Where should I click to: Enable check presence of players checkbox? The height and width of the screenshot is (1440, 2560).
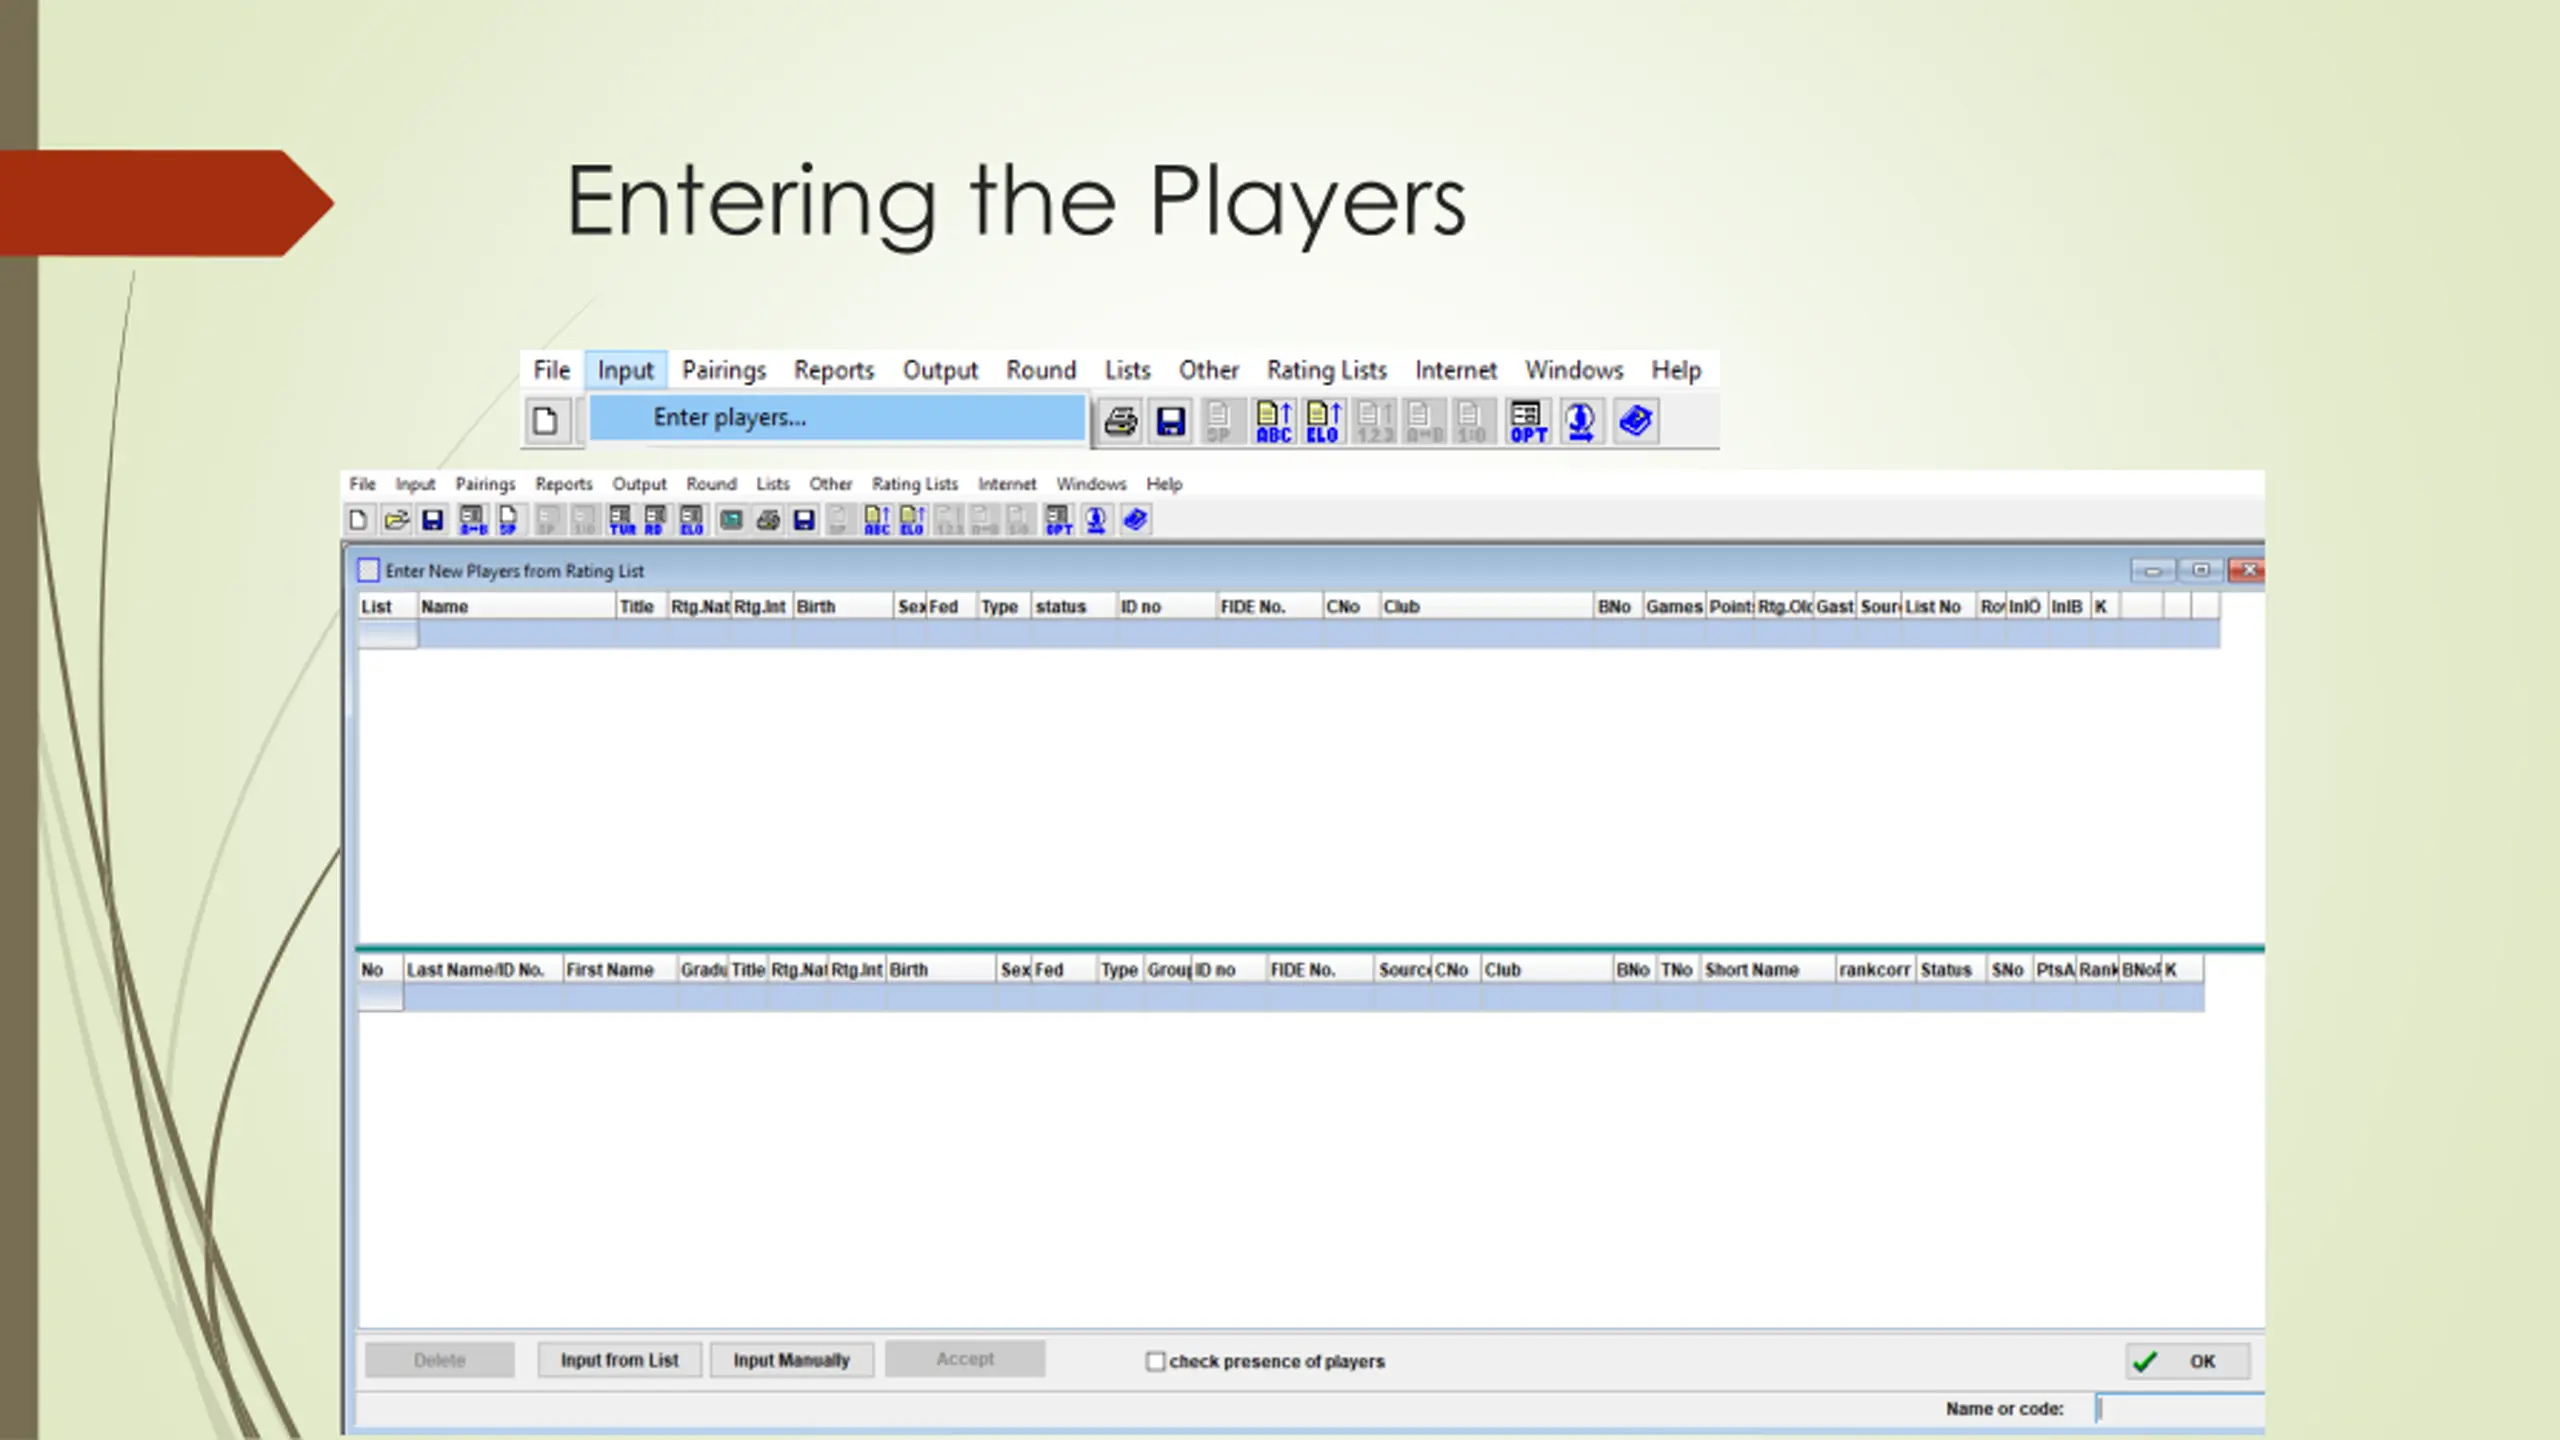[1155, 1361]
